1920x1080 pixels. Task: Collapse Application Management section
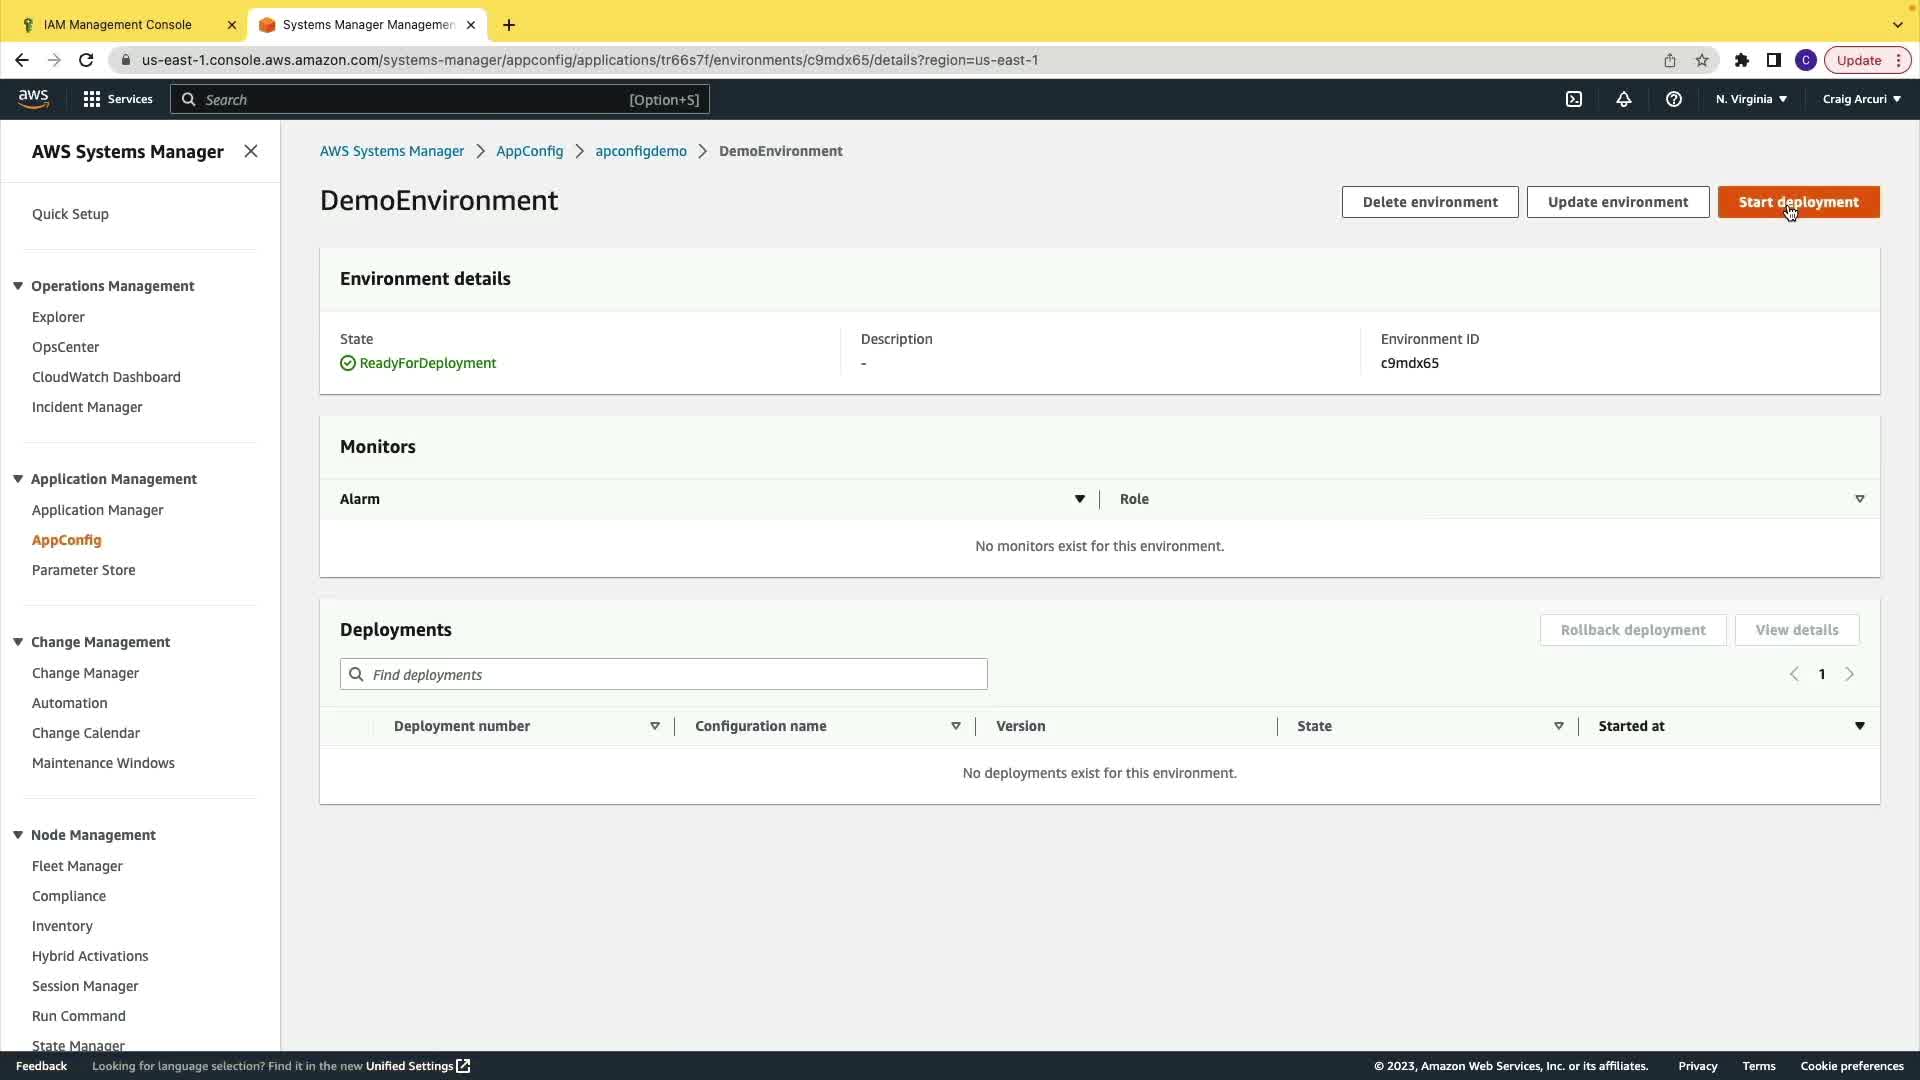tap(18, 479)
